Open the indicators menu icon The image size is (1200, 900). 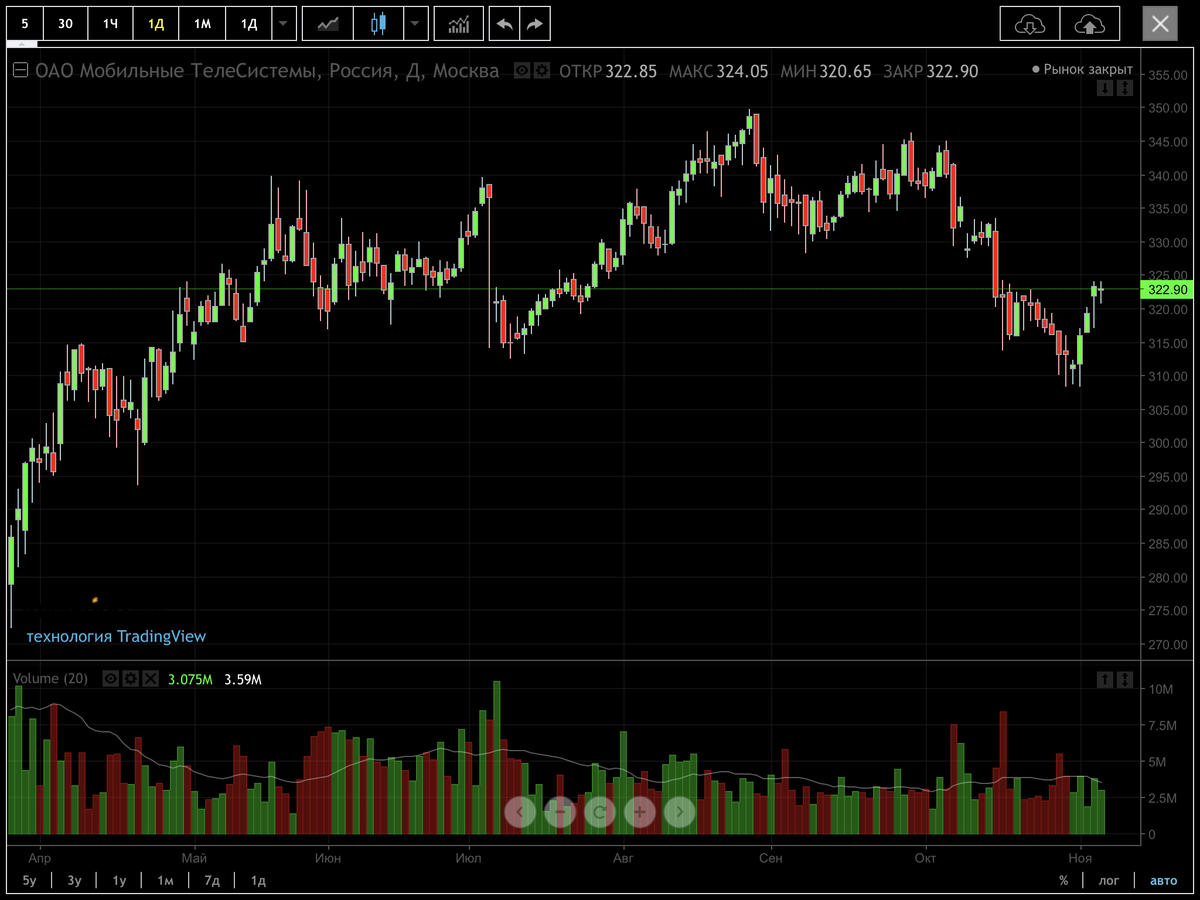[x=459, y=24]
